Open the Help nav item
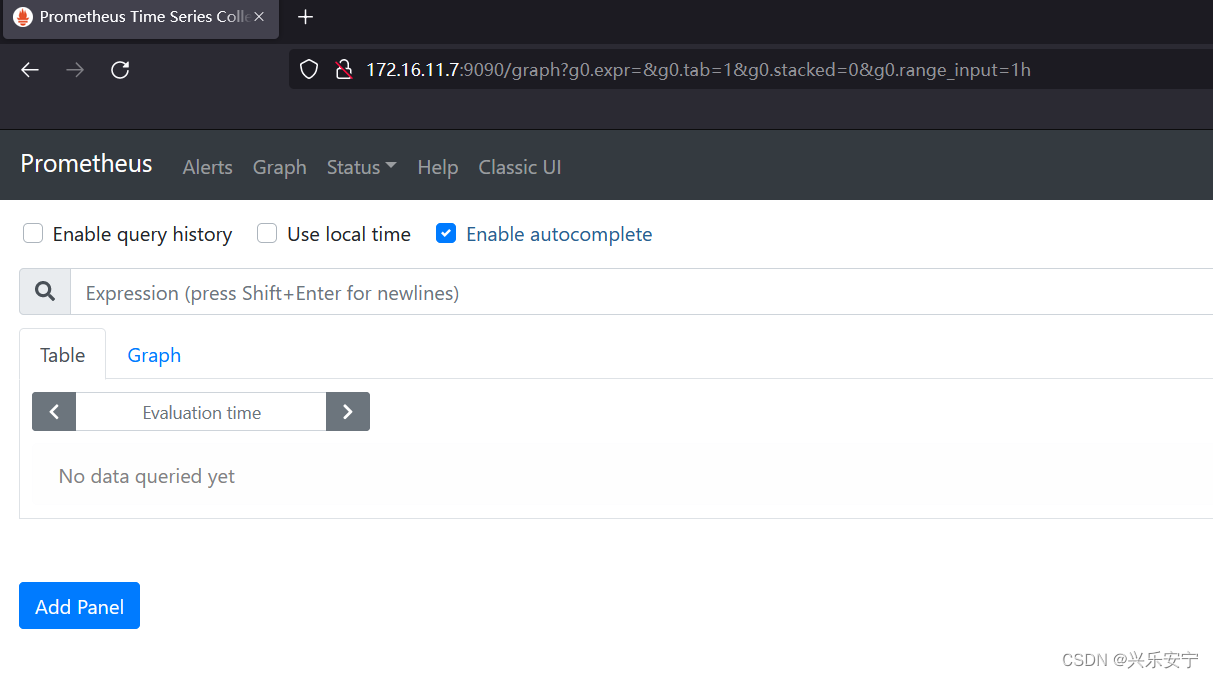The image size is (1213, 678). pos(438,167)
